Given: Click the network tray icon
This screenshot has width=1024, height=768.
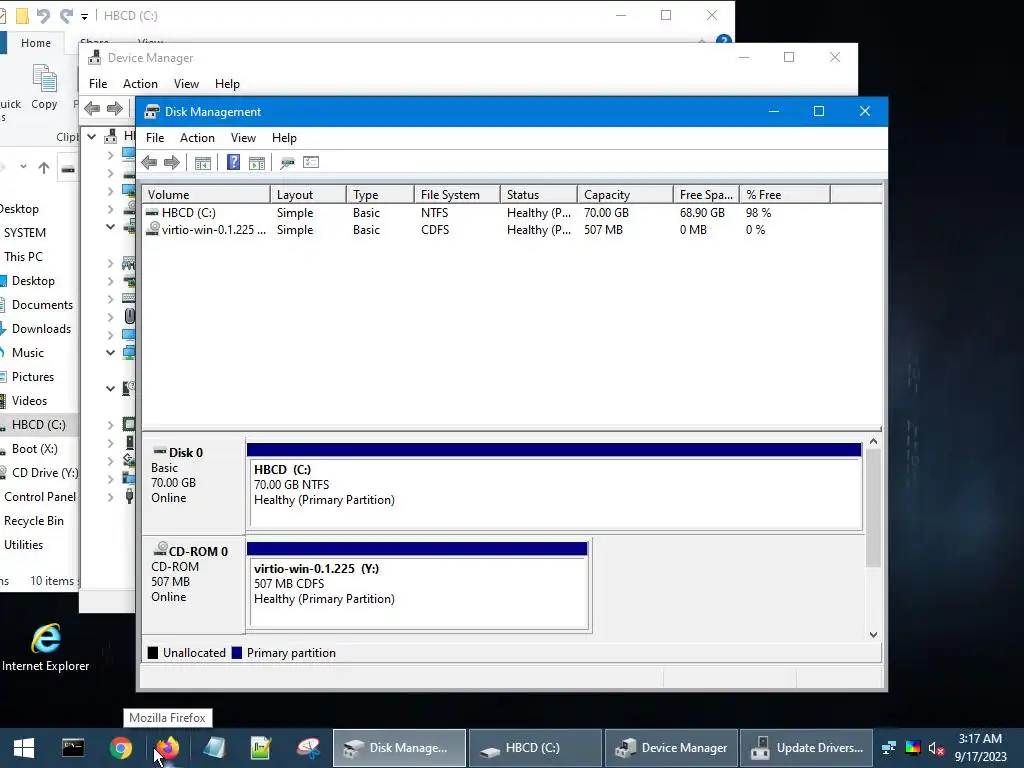Looking at the screenshot, I should click(x=889, y=748).
